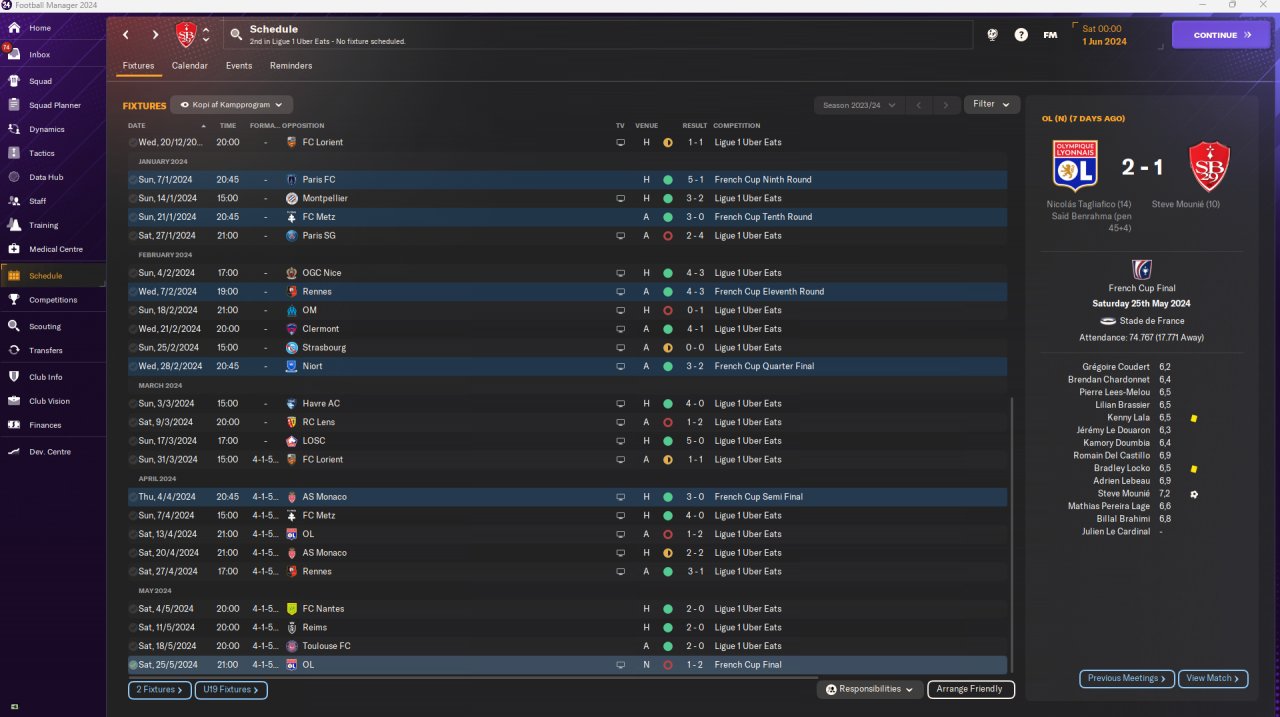Go forward with the right arrow

(x=155, y=35)
